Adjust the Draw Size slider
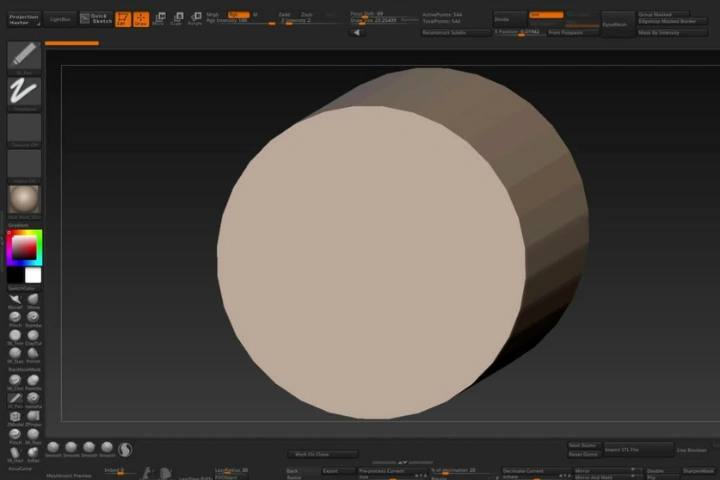Viewport: 720px width, 480px height. pos(384,21)
